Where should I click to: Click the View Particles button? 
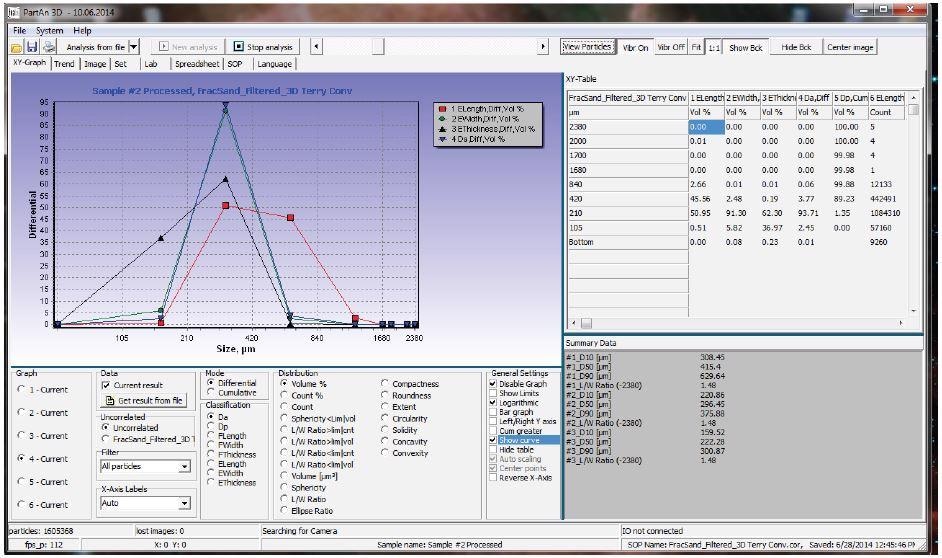click(588, 47)
